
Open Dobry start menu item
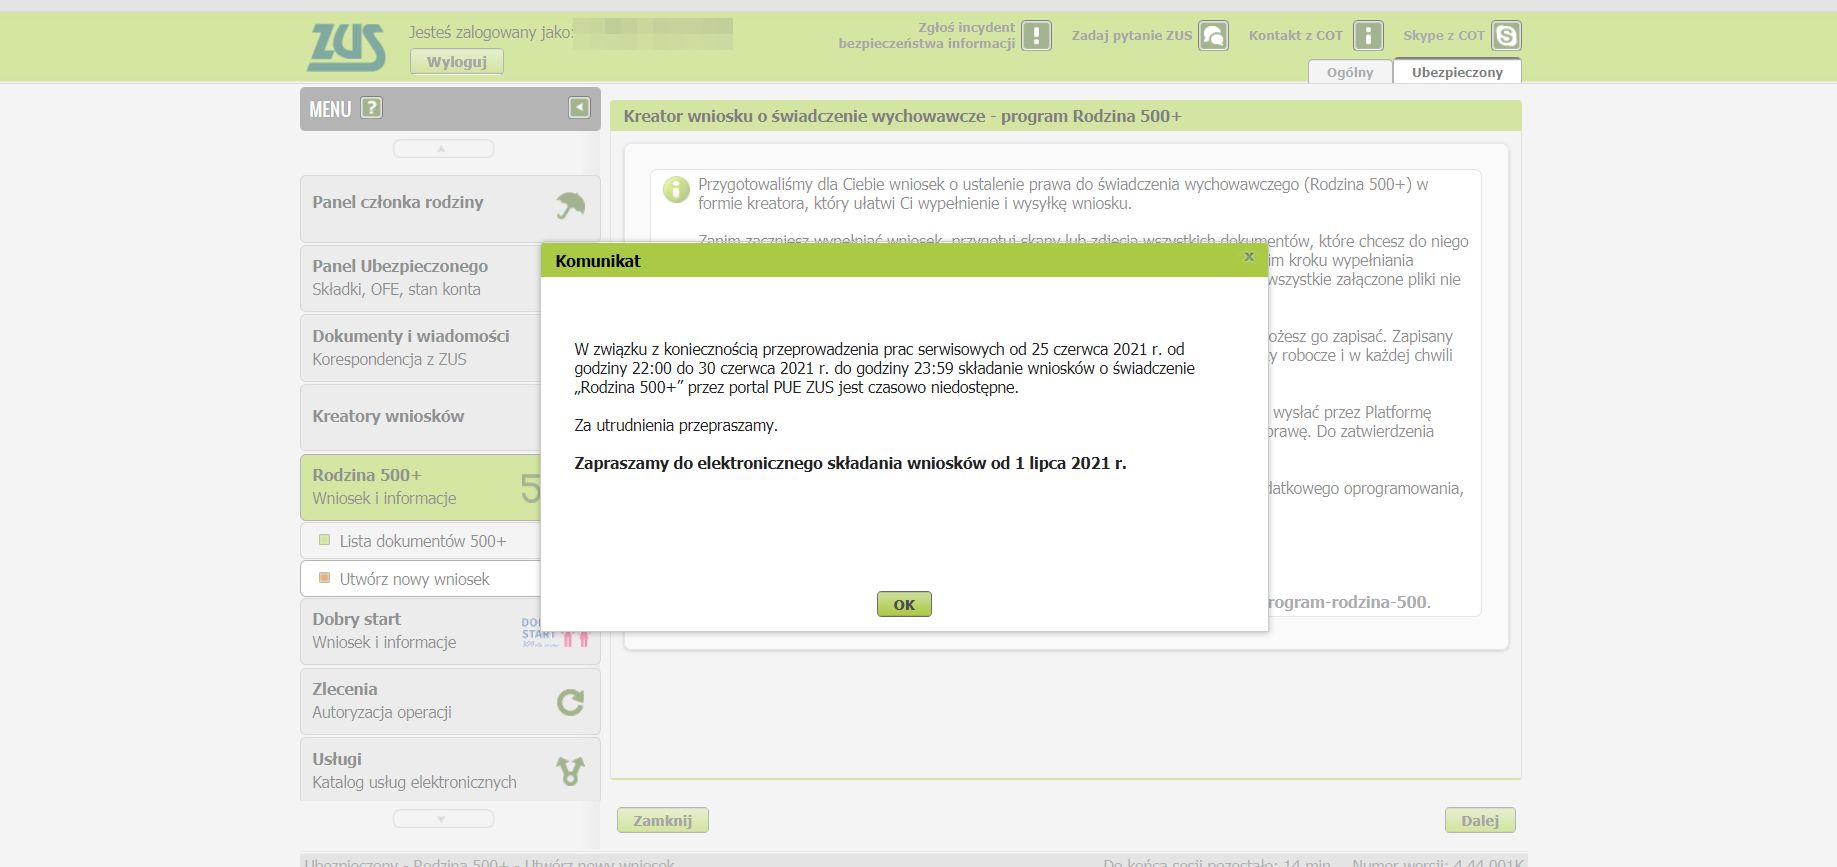pos(450,631)
